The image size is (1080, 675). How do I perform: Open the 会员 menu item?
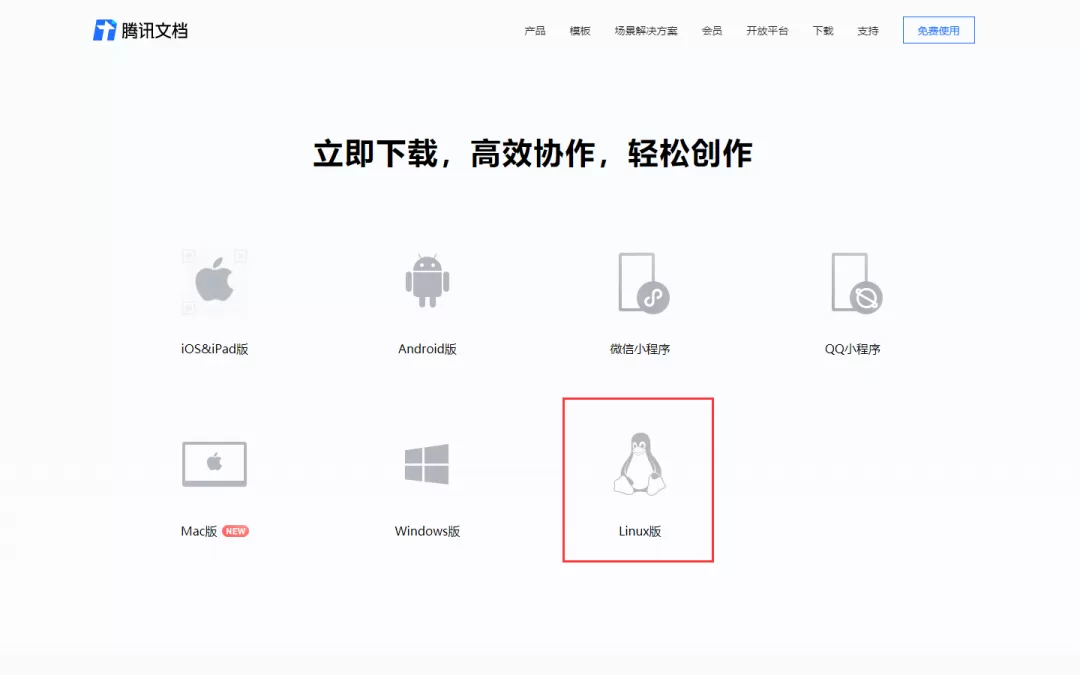(712, 30)
